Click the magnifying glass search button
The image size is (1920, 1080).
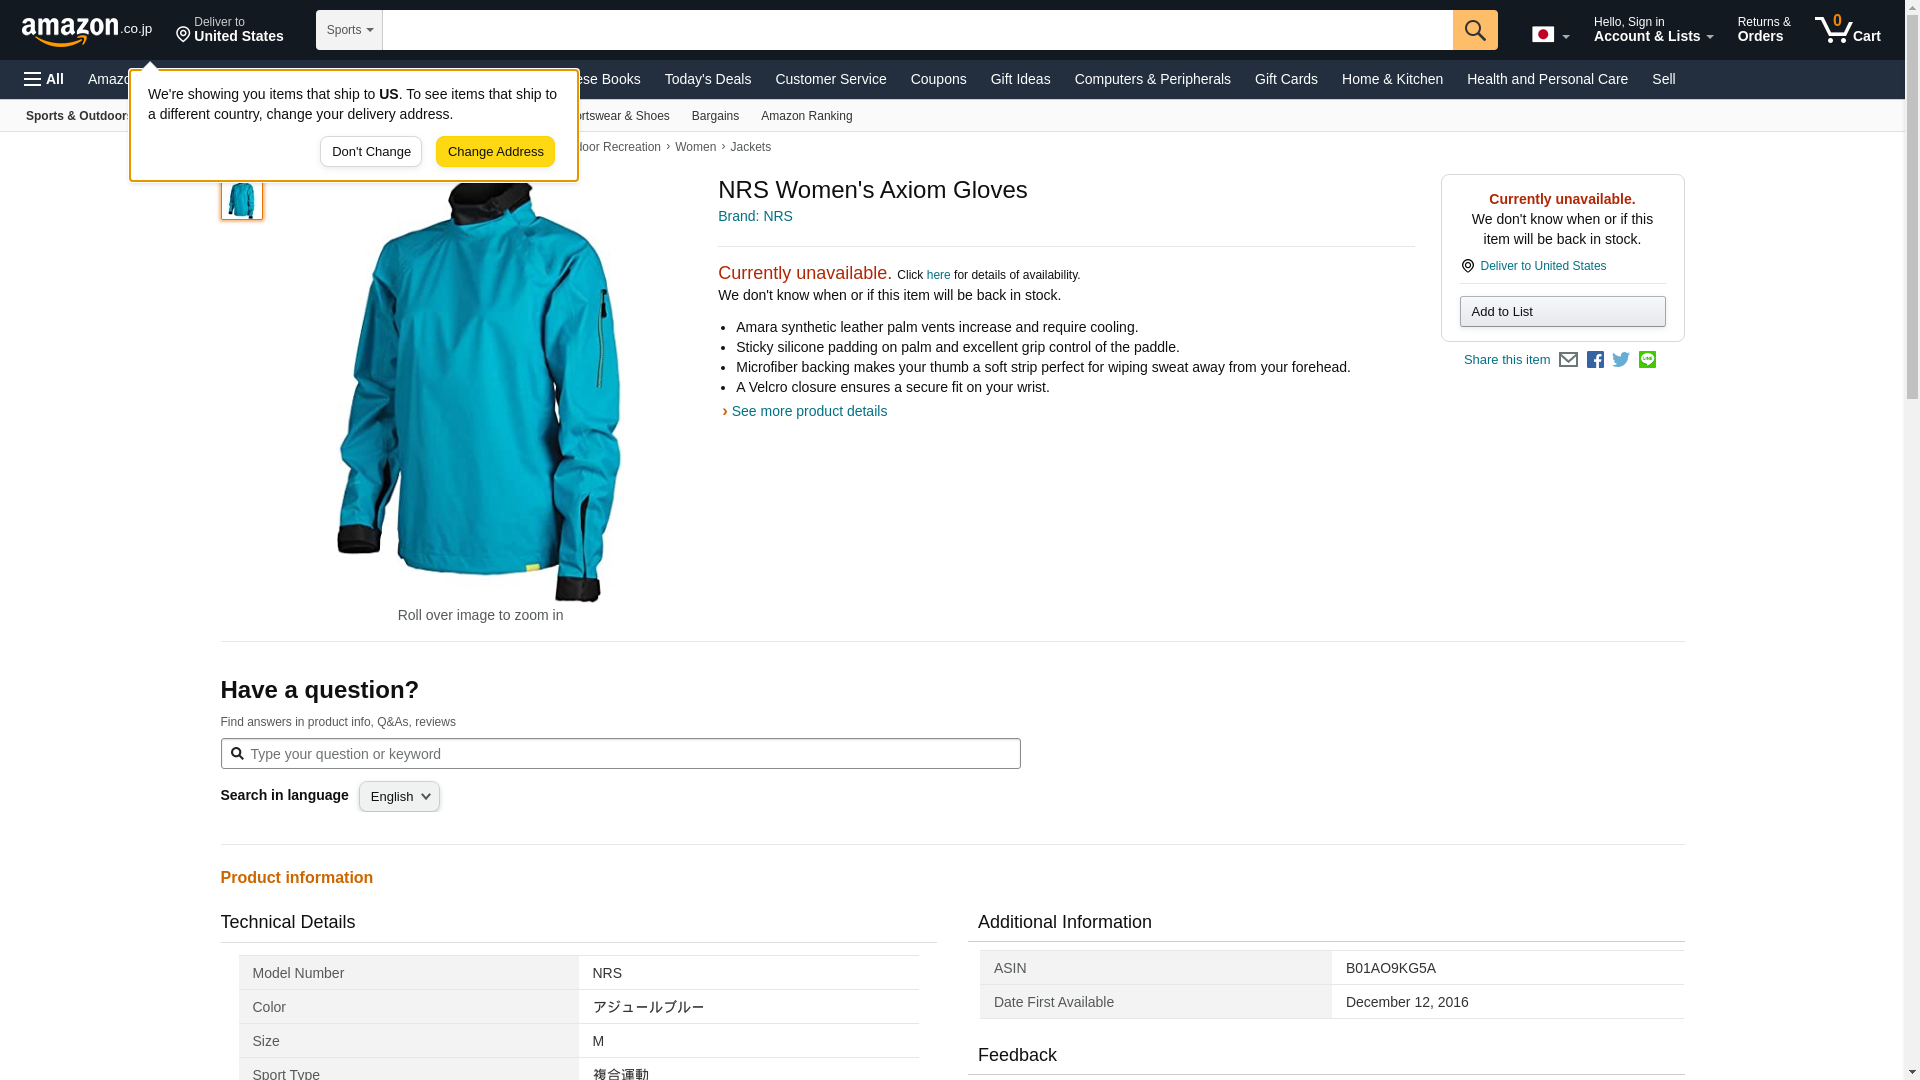pos(1475,30)
